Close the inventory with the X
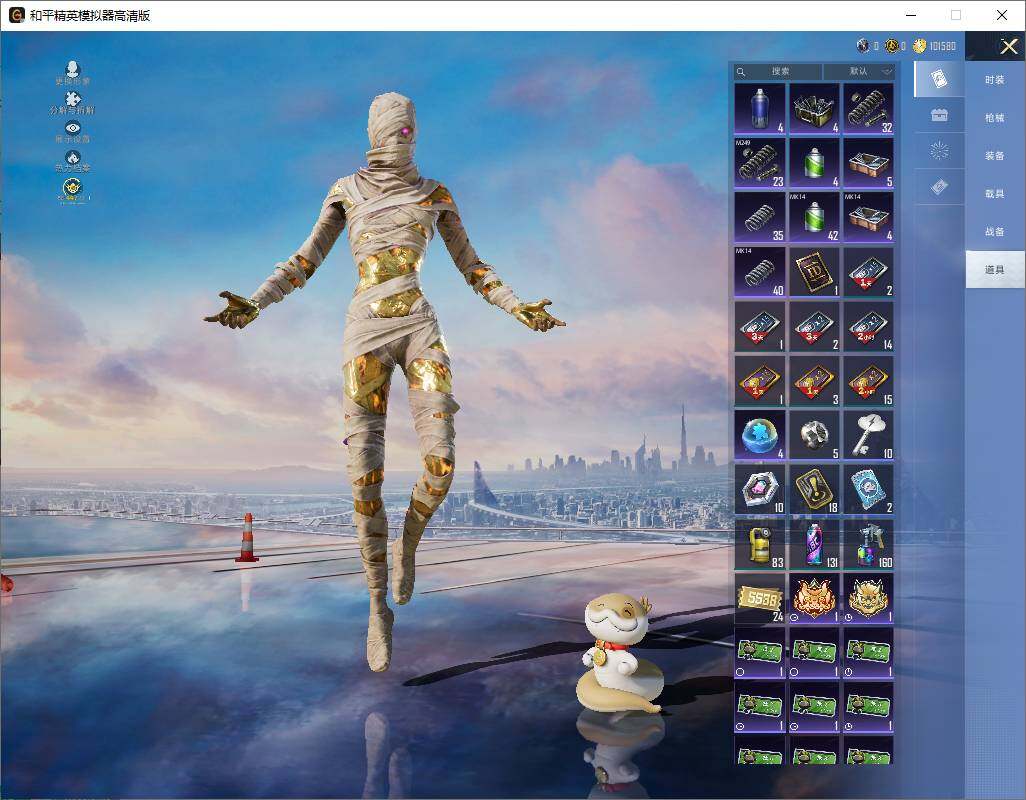The width and height of the screenshot is (1026, 800). (x=1008, y=46)
